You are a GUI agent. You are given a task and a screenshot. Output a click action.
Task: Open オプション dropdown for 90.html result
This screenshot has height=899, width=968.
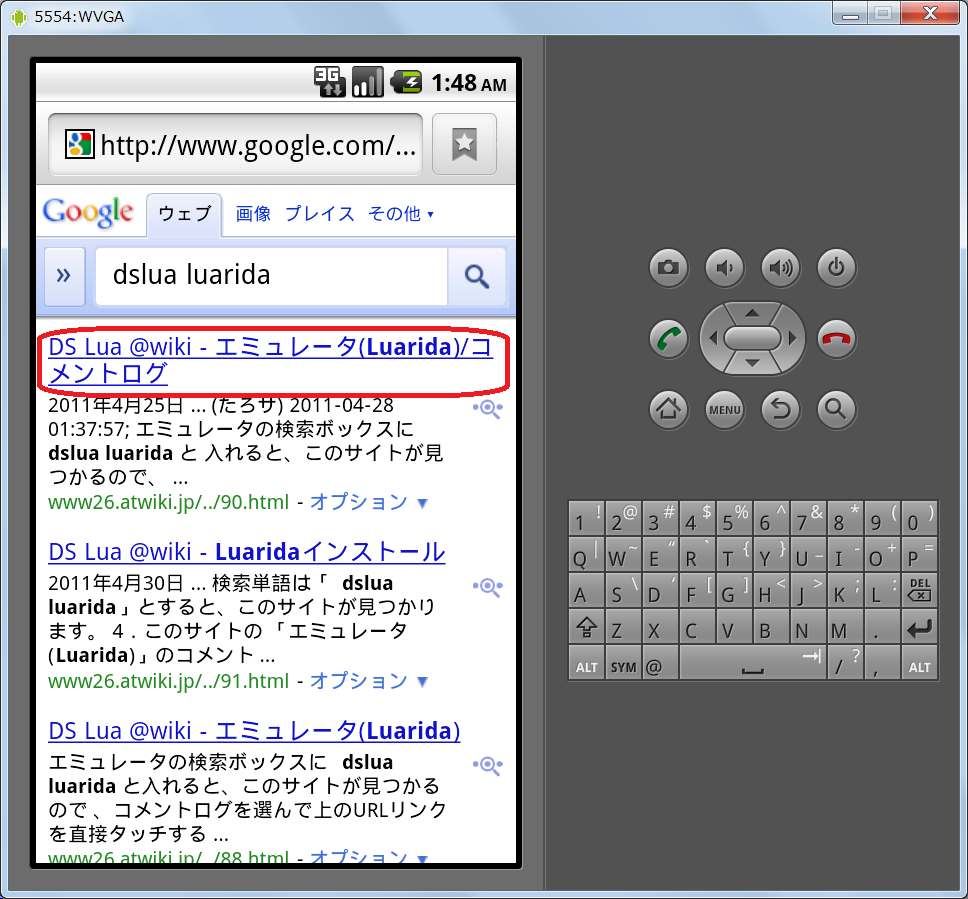pos(369,502)
